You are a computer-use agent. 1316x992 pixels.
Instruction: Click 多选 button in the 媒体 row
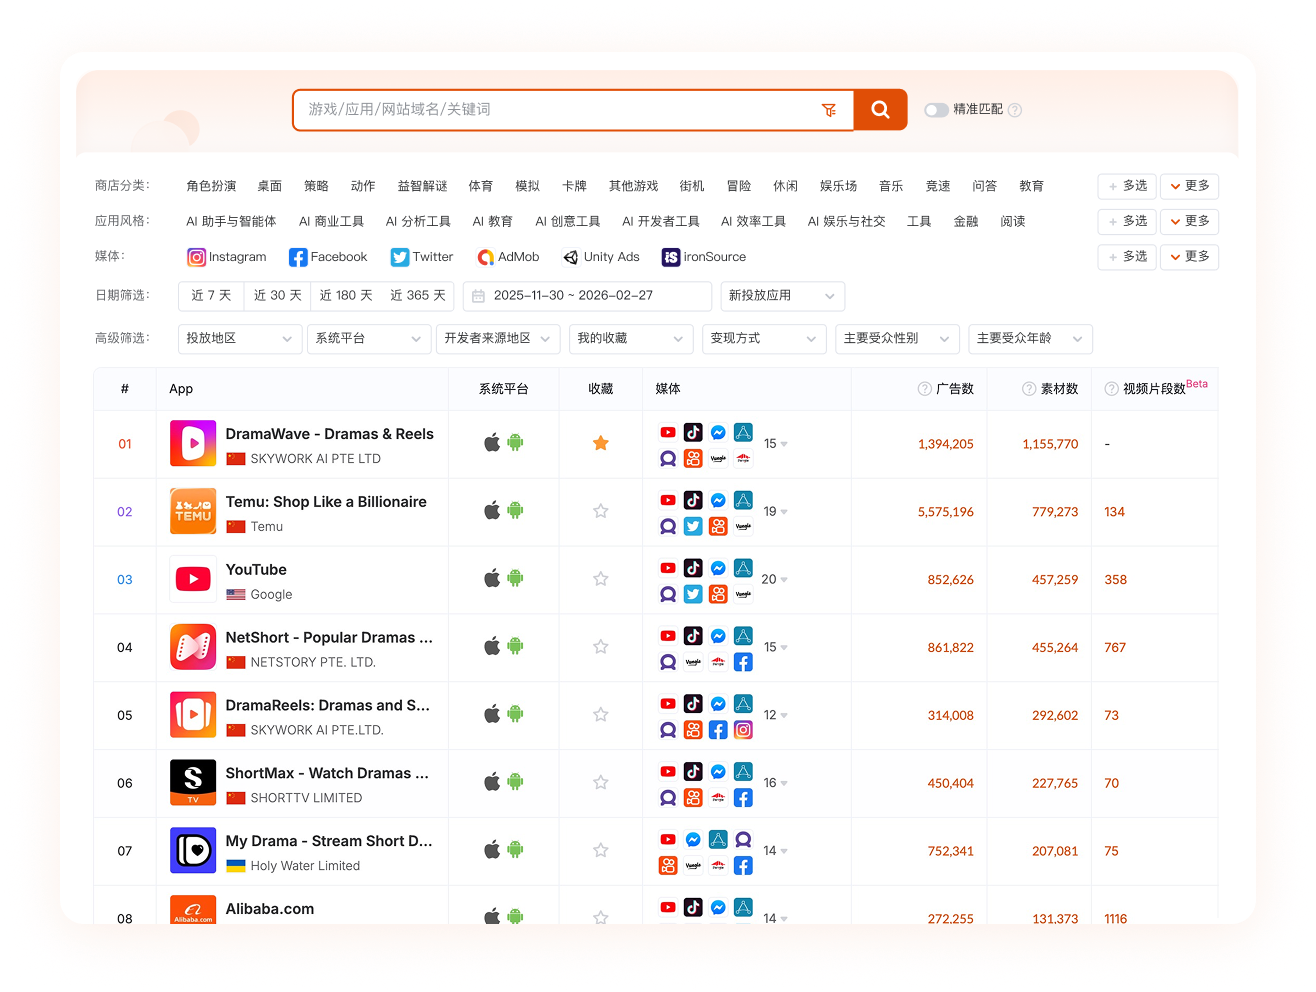tap(1127, 257)
